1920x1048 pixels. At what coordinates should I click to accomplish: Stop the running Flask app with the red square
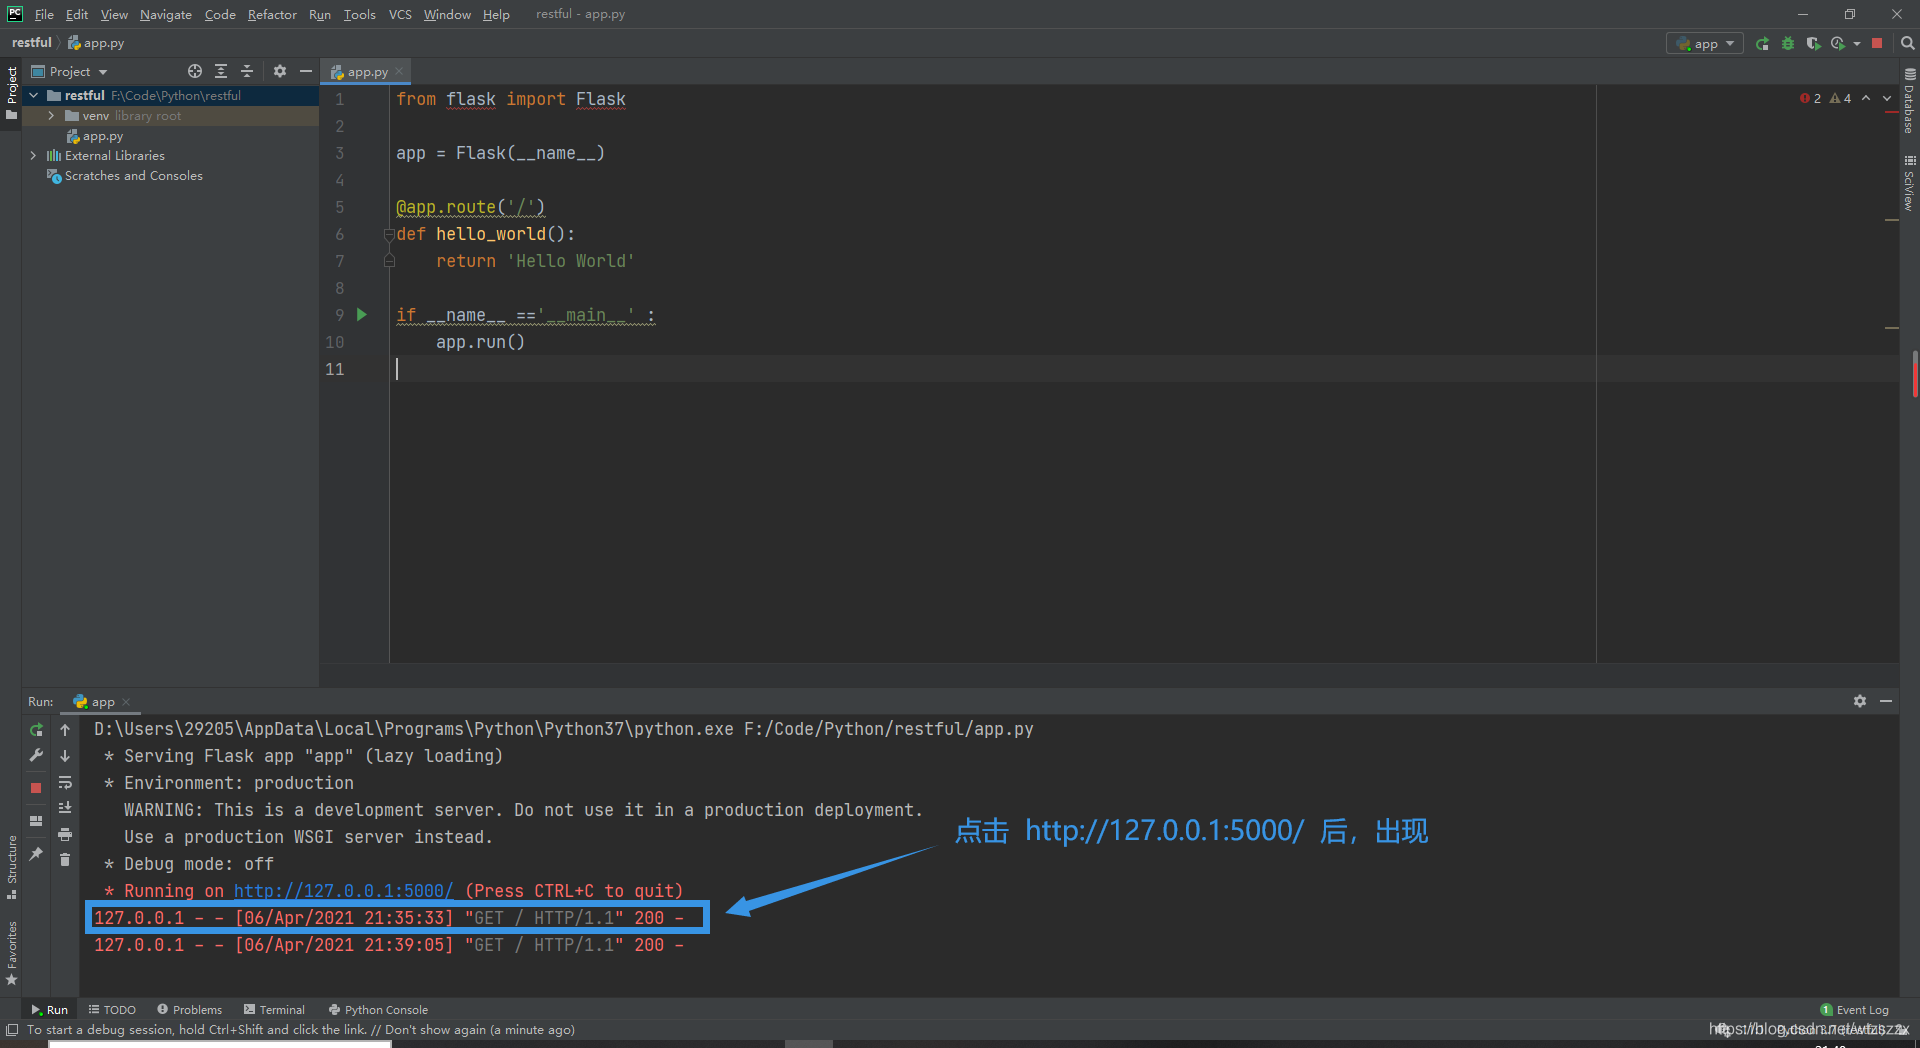1877,43
